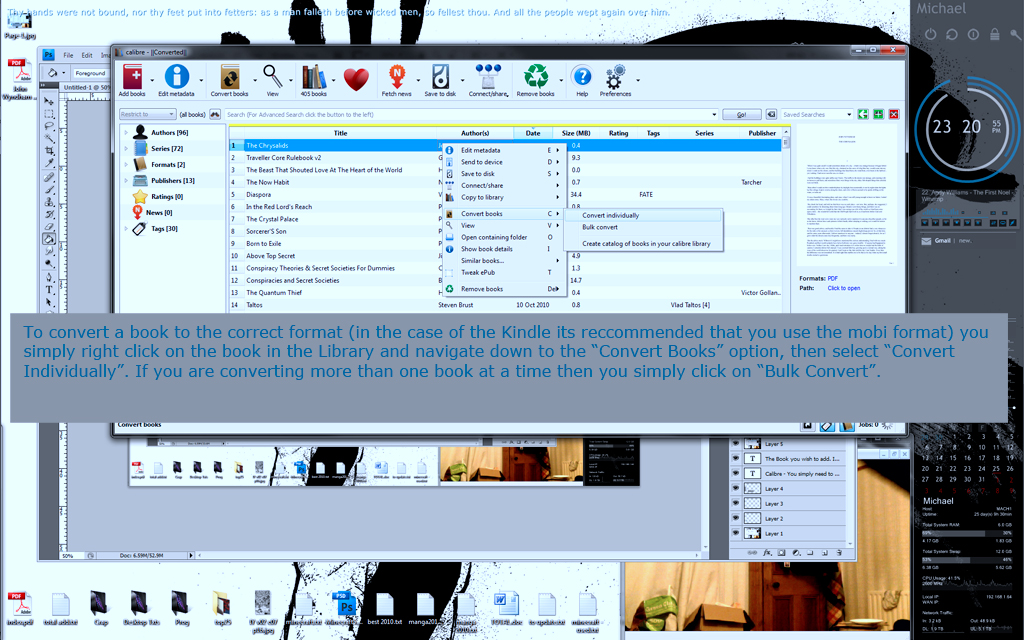Select the Magic Wand tool in Photoshop
The width and height of the screenshot is (1024, 640).
(49, 138)
